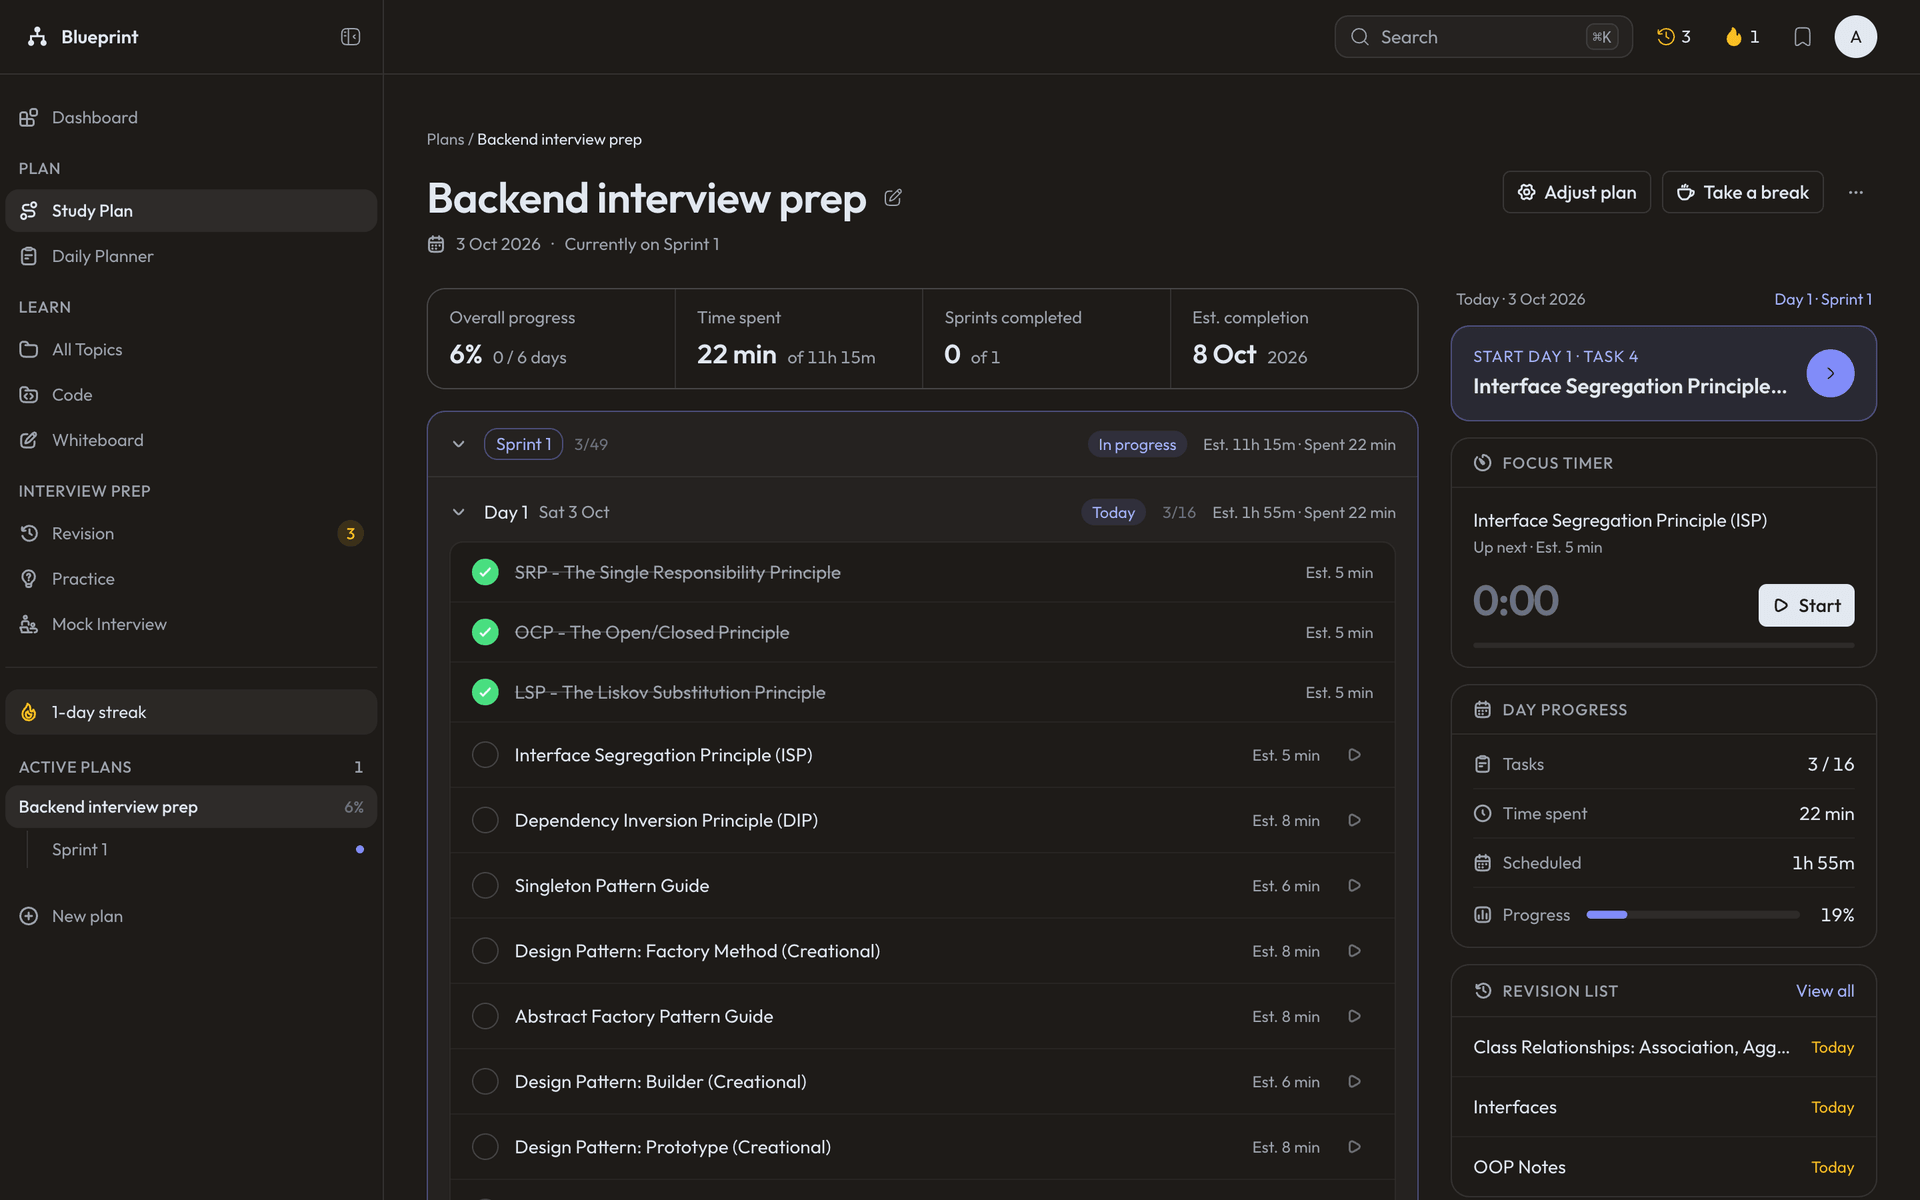Open View all revision list link
The image size is (1920, 1200).
[x=1824, y=991]
